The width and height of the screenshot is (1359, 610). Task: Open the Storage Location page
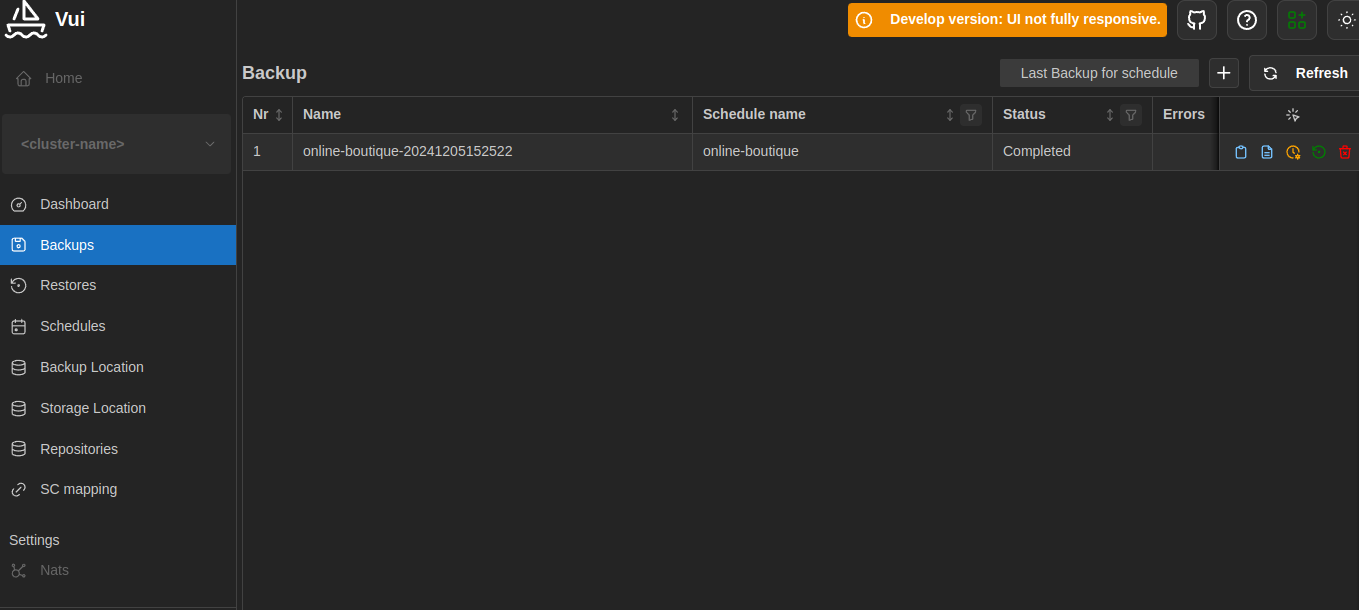point(92,408)
